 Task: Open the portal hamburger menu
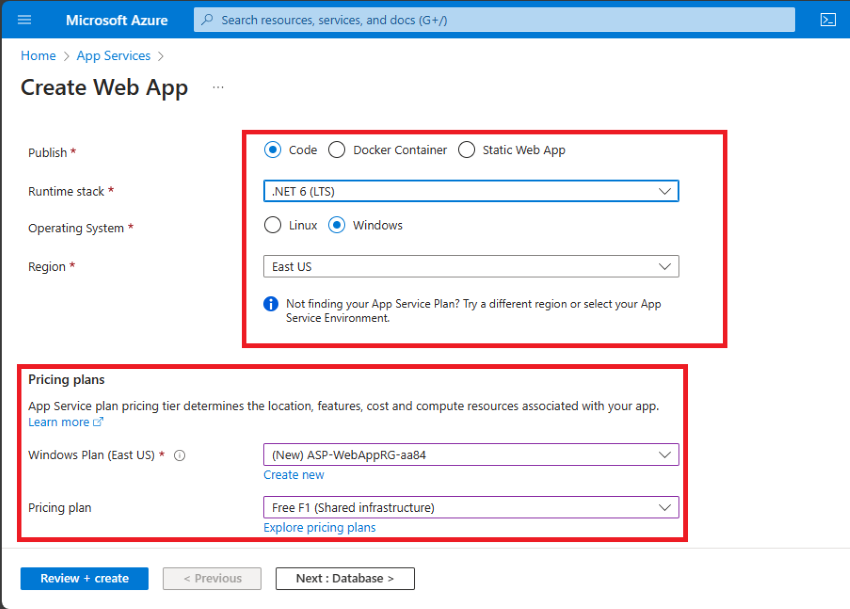(24, 19)
